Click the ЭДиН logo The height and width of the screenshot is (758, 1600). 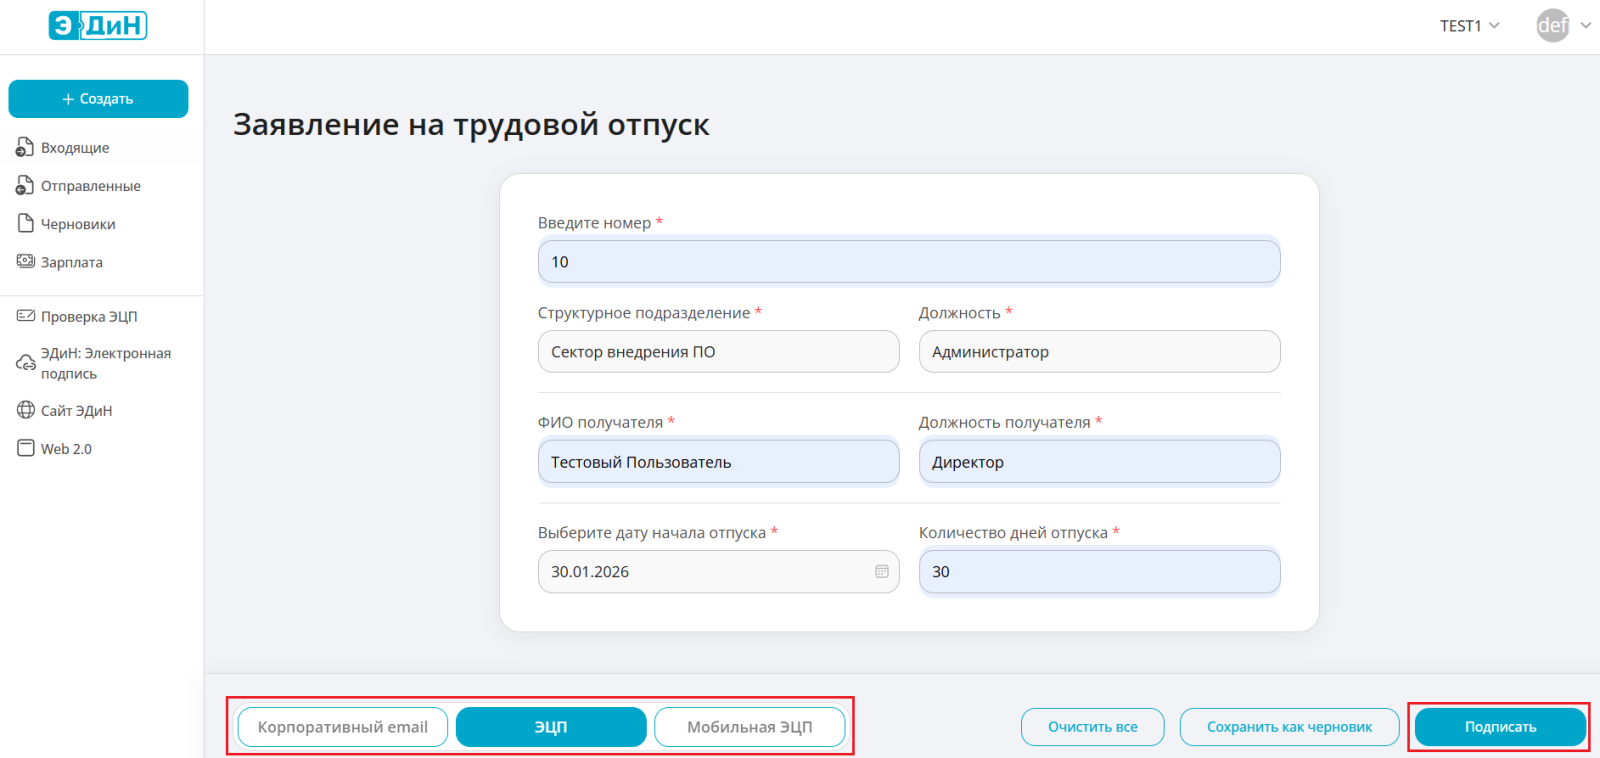click(98, 26)
